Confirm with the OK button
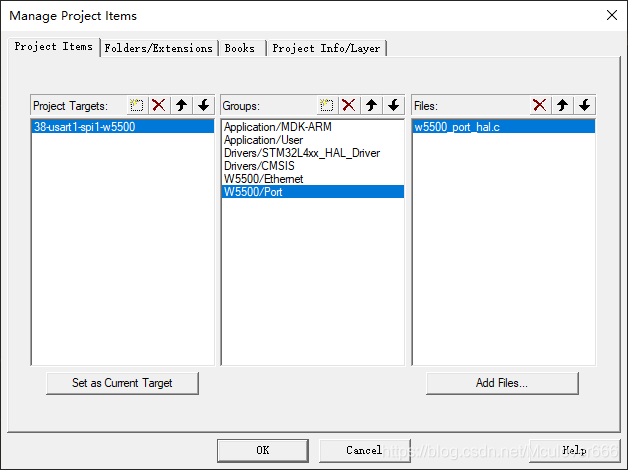 tap(263, 450)
